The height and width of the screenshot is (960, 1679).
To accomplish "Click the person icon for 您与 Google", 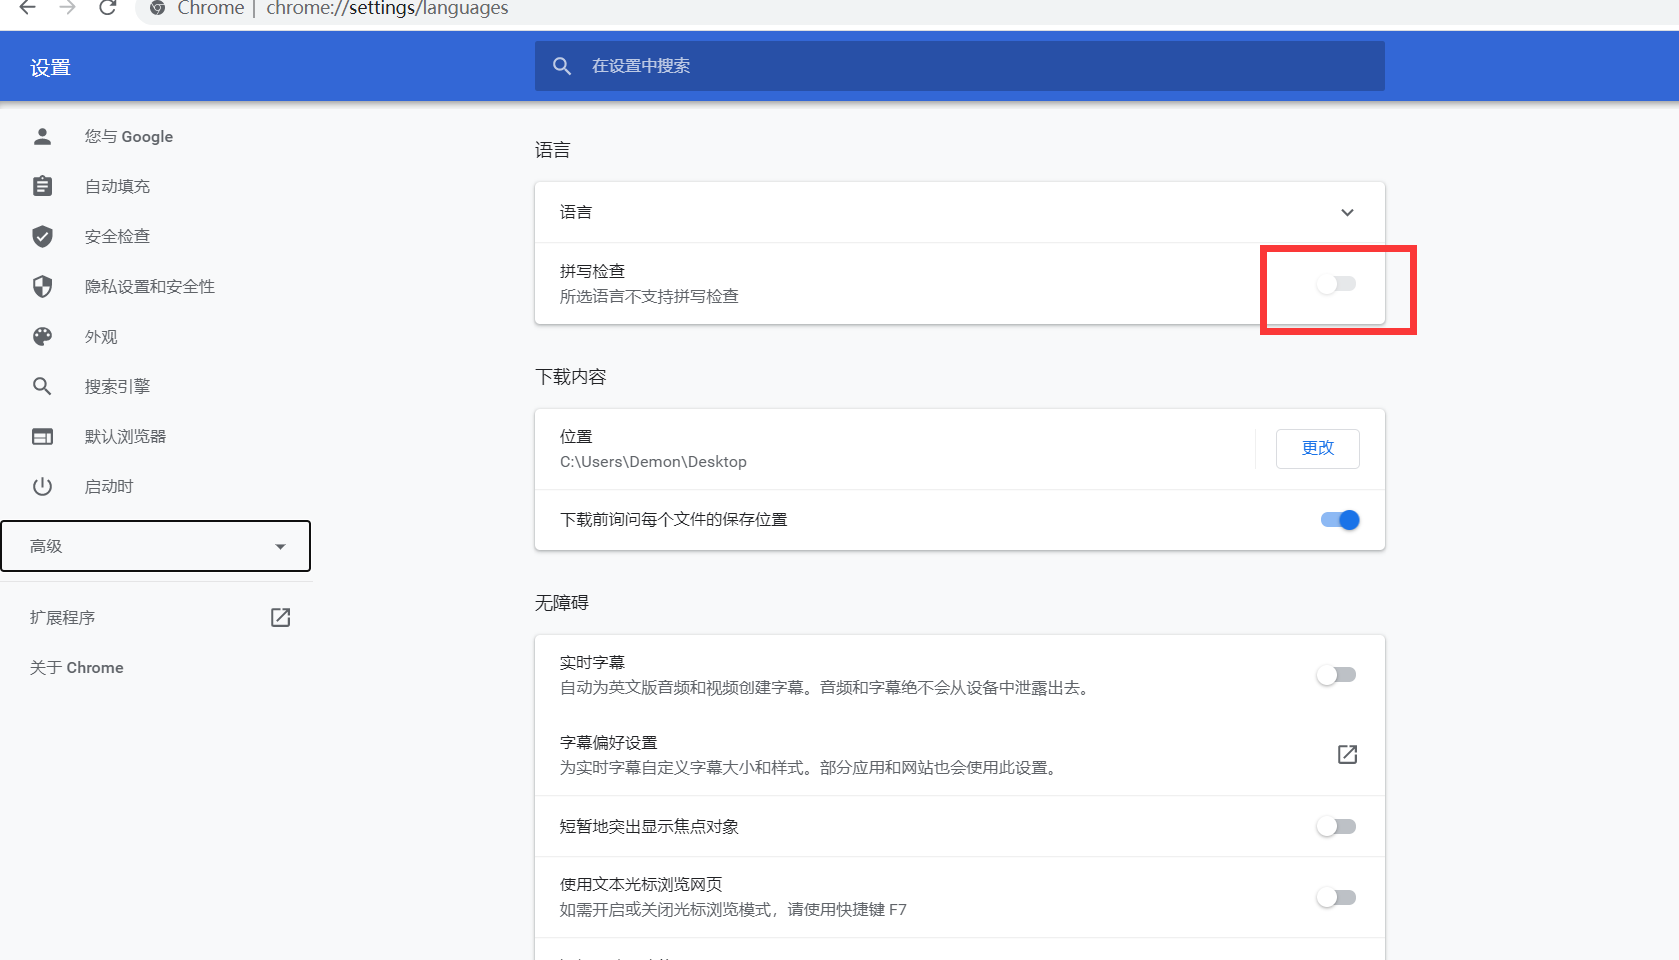I will click(42, 136).
